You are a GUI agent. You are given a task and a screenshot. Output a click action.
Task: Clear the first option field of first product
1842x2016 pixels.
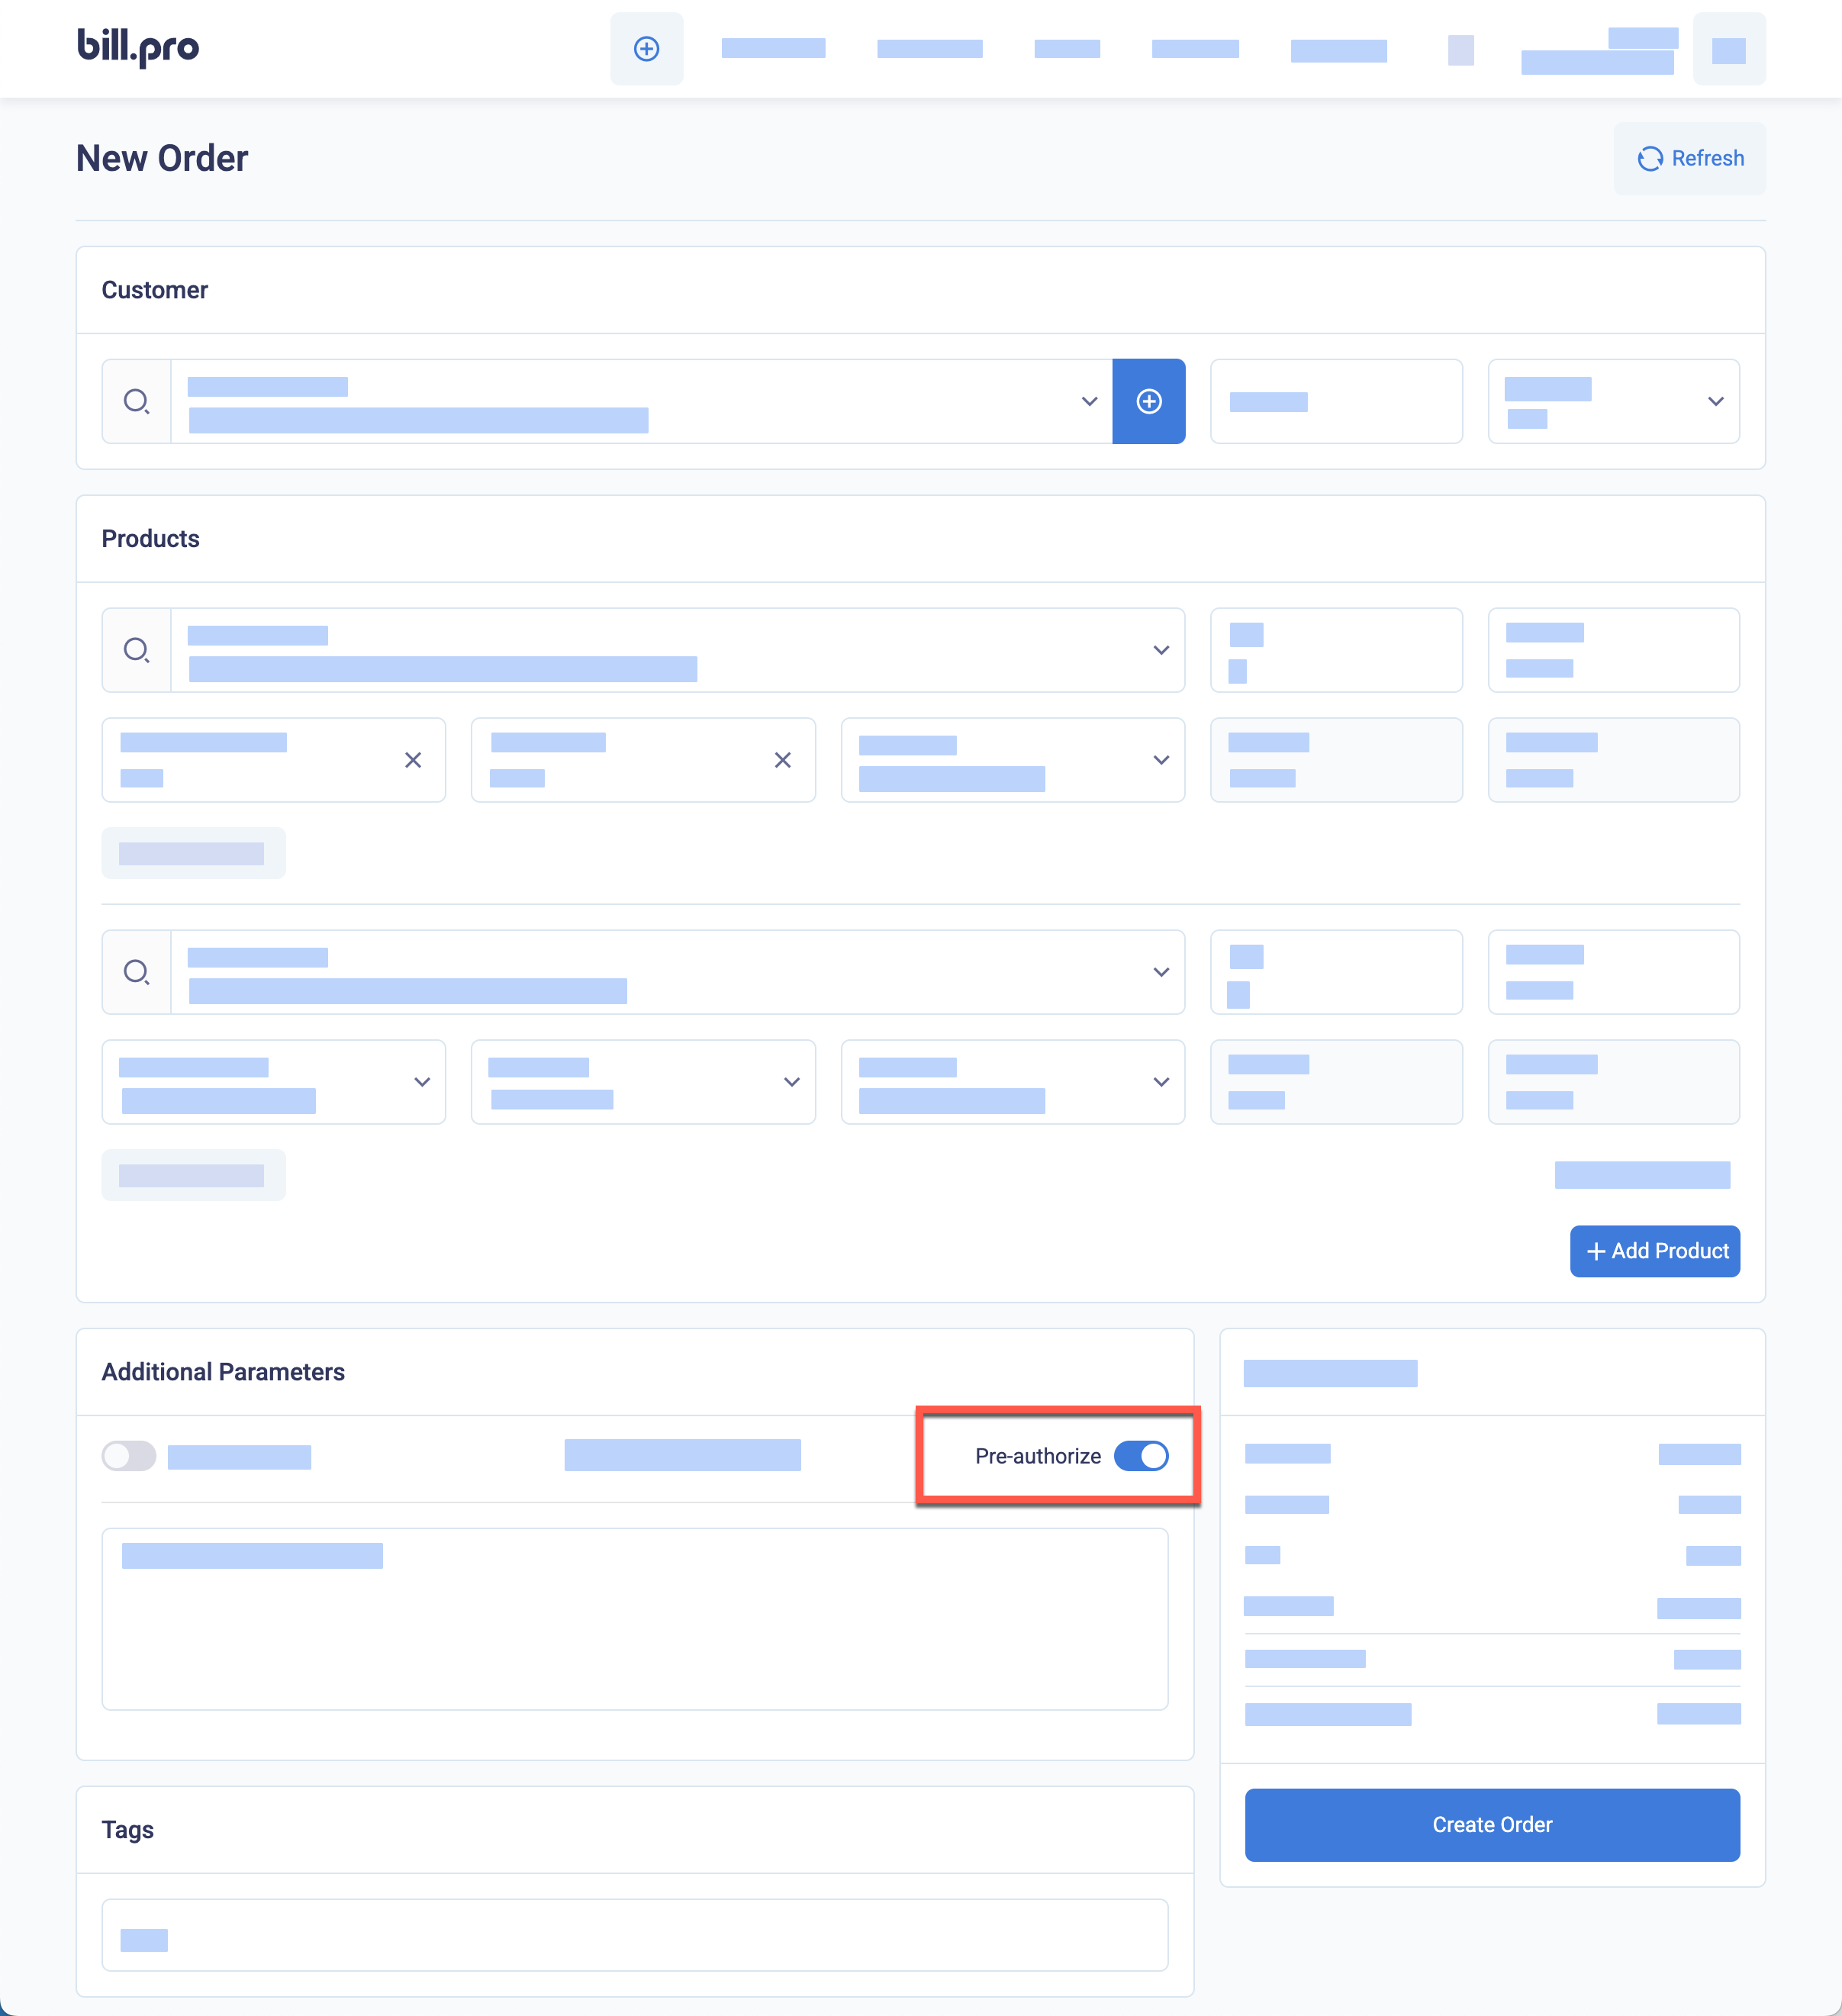coord(413,760)
